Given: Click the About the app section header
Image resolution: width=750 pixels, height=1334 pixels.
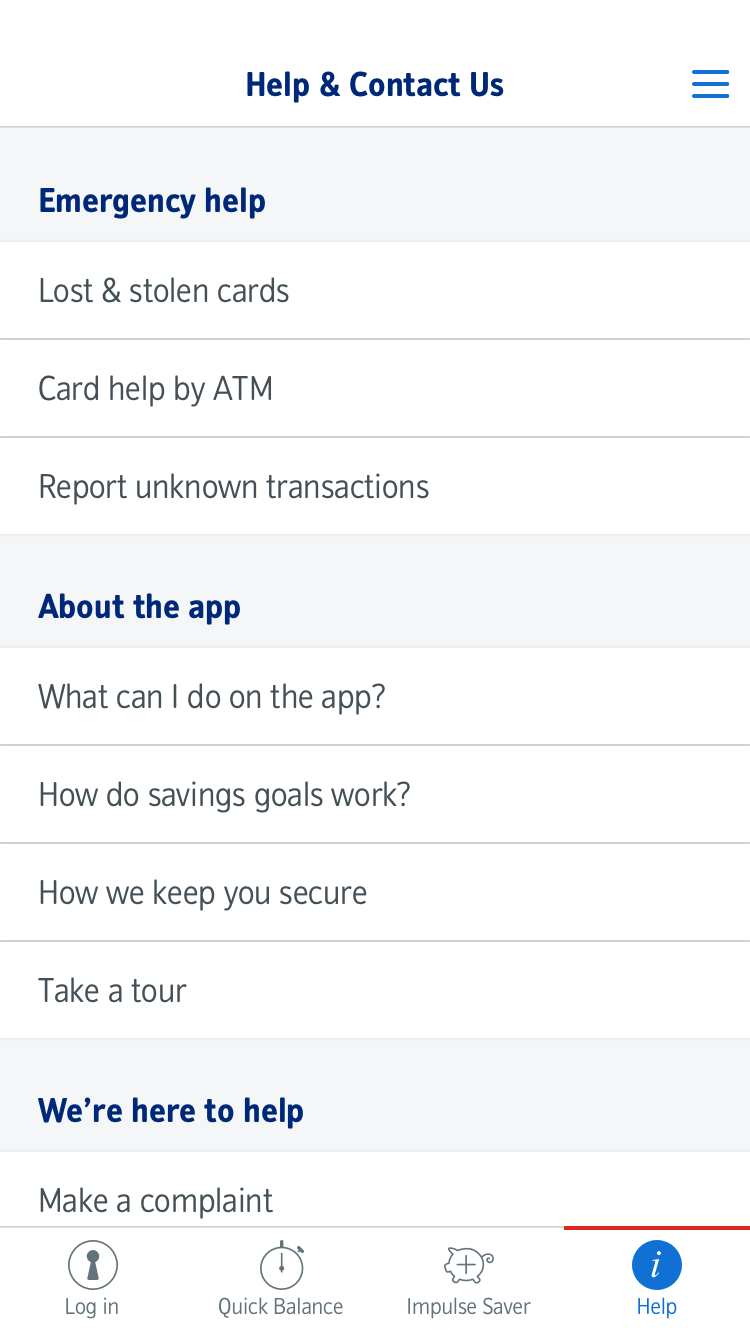Looking at the screenshot, I should point(140,607).
